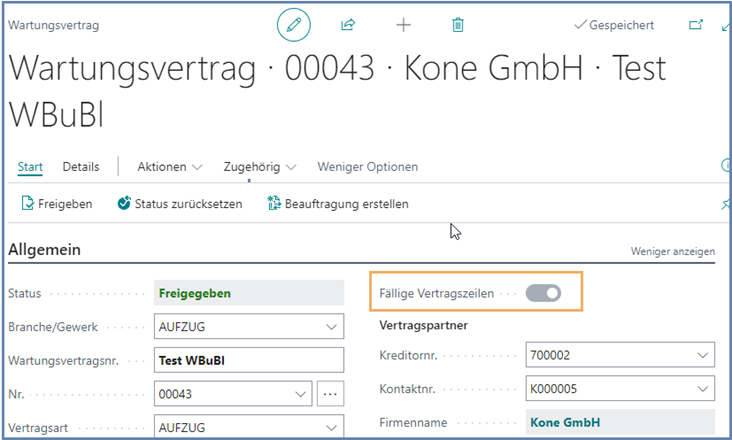Image resolution: width=732 pixels, height=440 pixels.
Task: Open Kreditornr. 700002 dropdown
Action: [703, 355]
